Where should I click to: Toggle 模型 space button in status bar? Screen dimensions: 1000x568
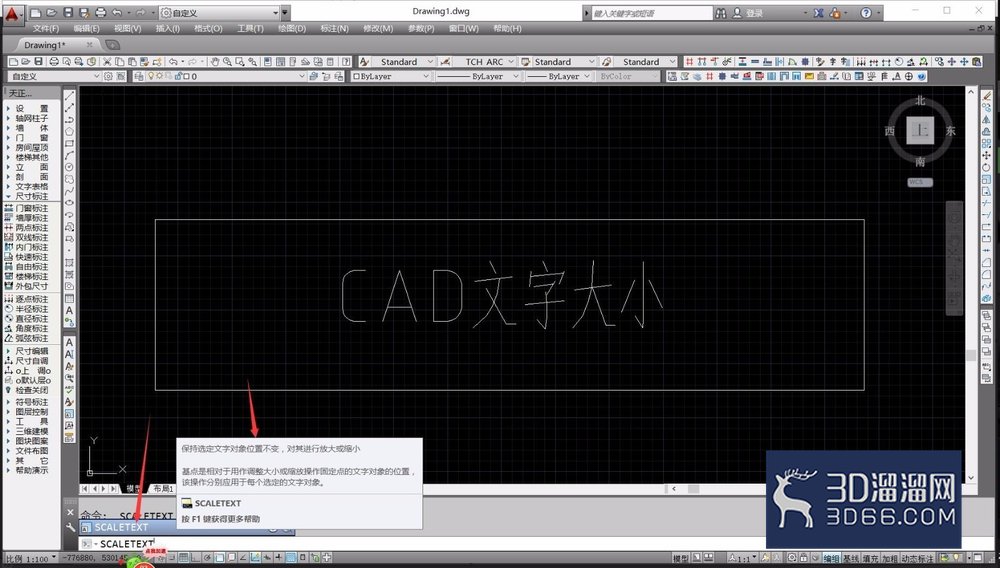tap(681, 558)
